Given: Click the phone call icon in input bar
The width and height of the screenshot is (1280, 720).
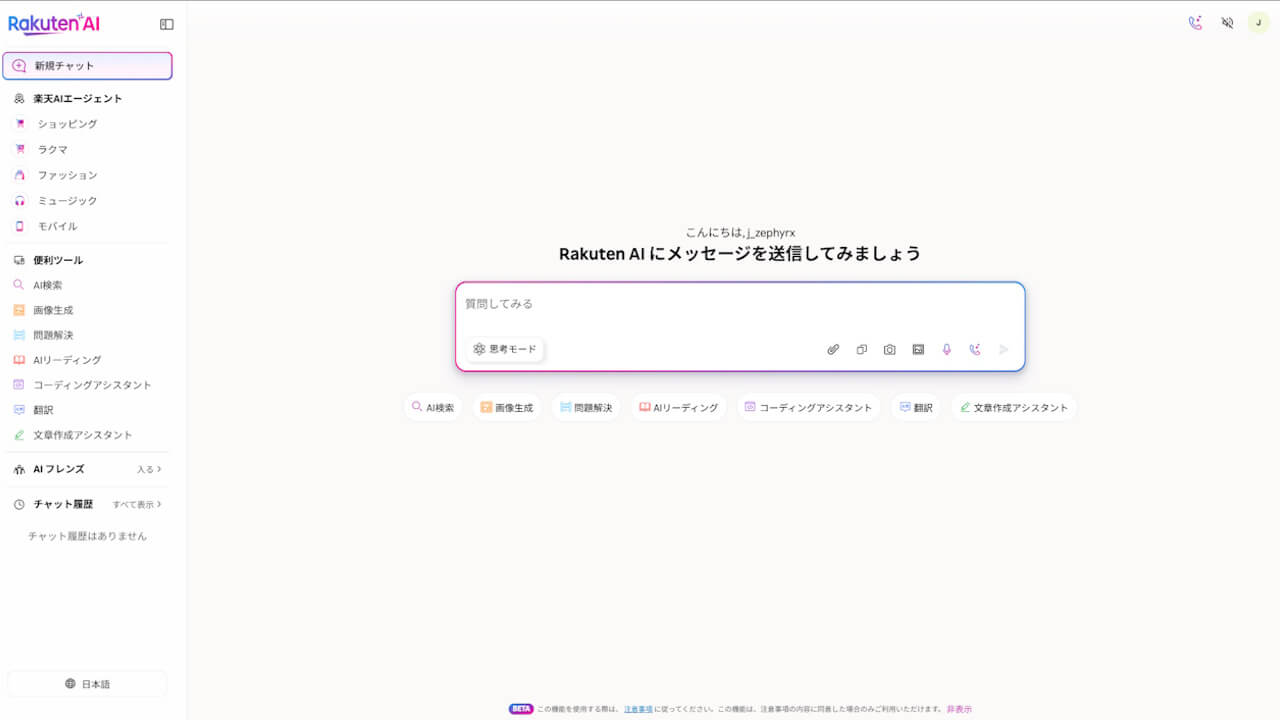Looking at the screenshot, I should click(x=975, y=350).
